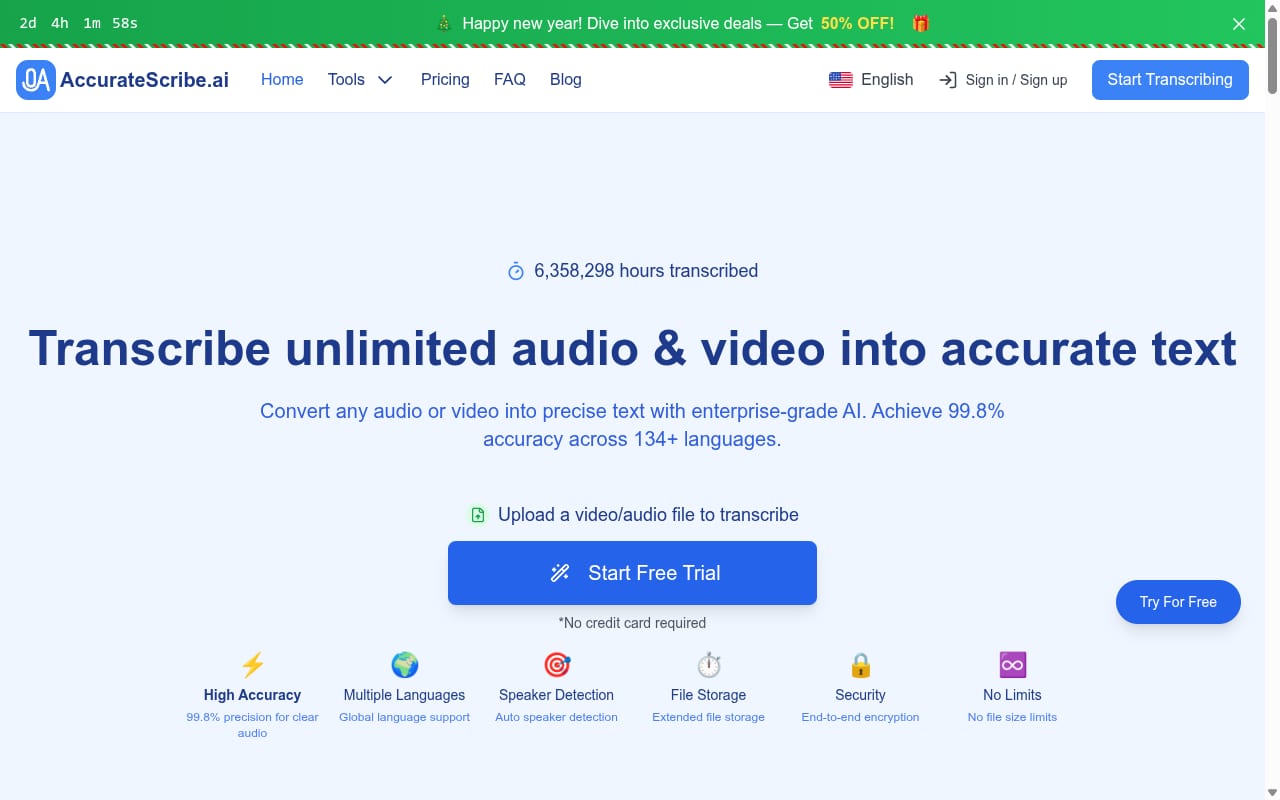Click the sign-in arrow icon
1280x800 pixels.
[948, 80]
